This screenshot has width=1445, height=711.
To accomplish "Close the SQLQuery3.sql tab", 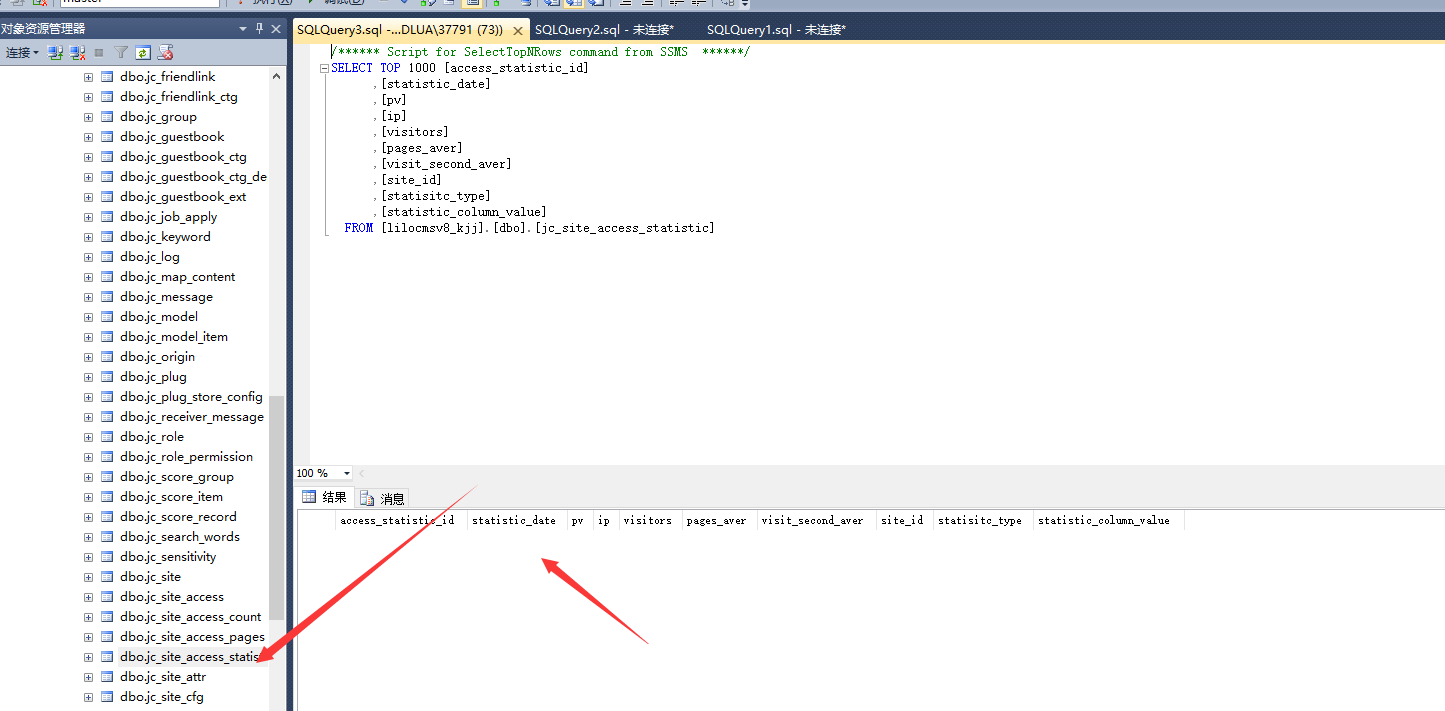I will [520, 30].
